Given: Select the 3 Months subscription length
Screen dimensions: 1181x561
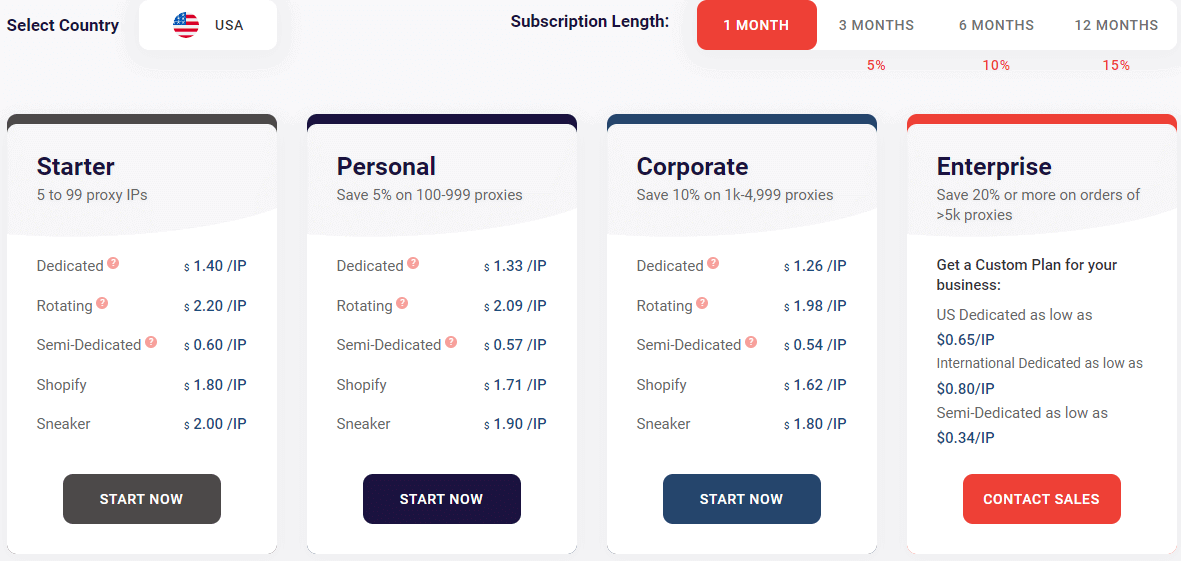Looking at the screenshot, I should tap(876, 25).
